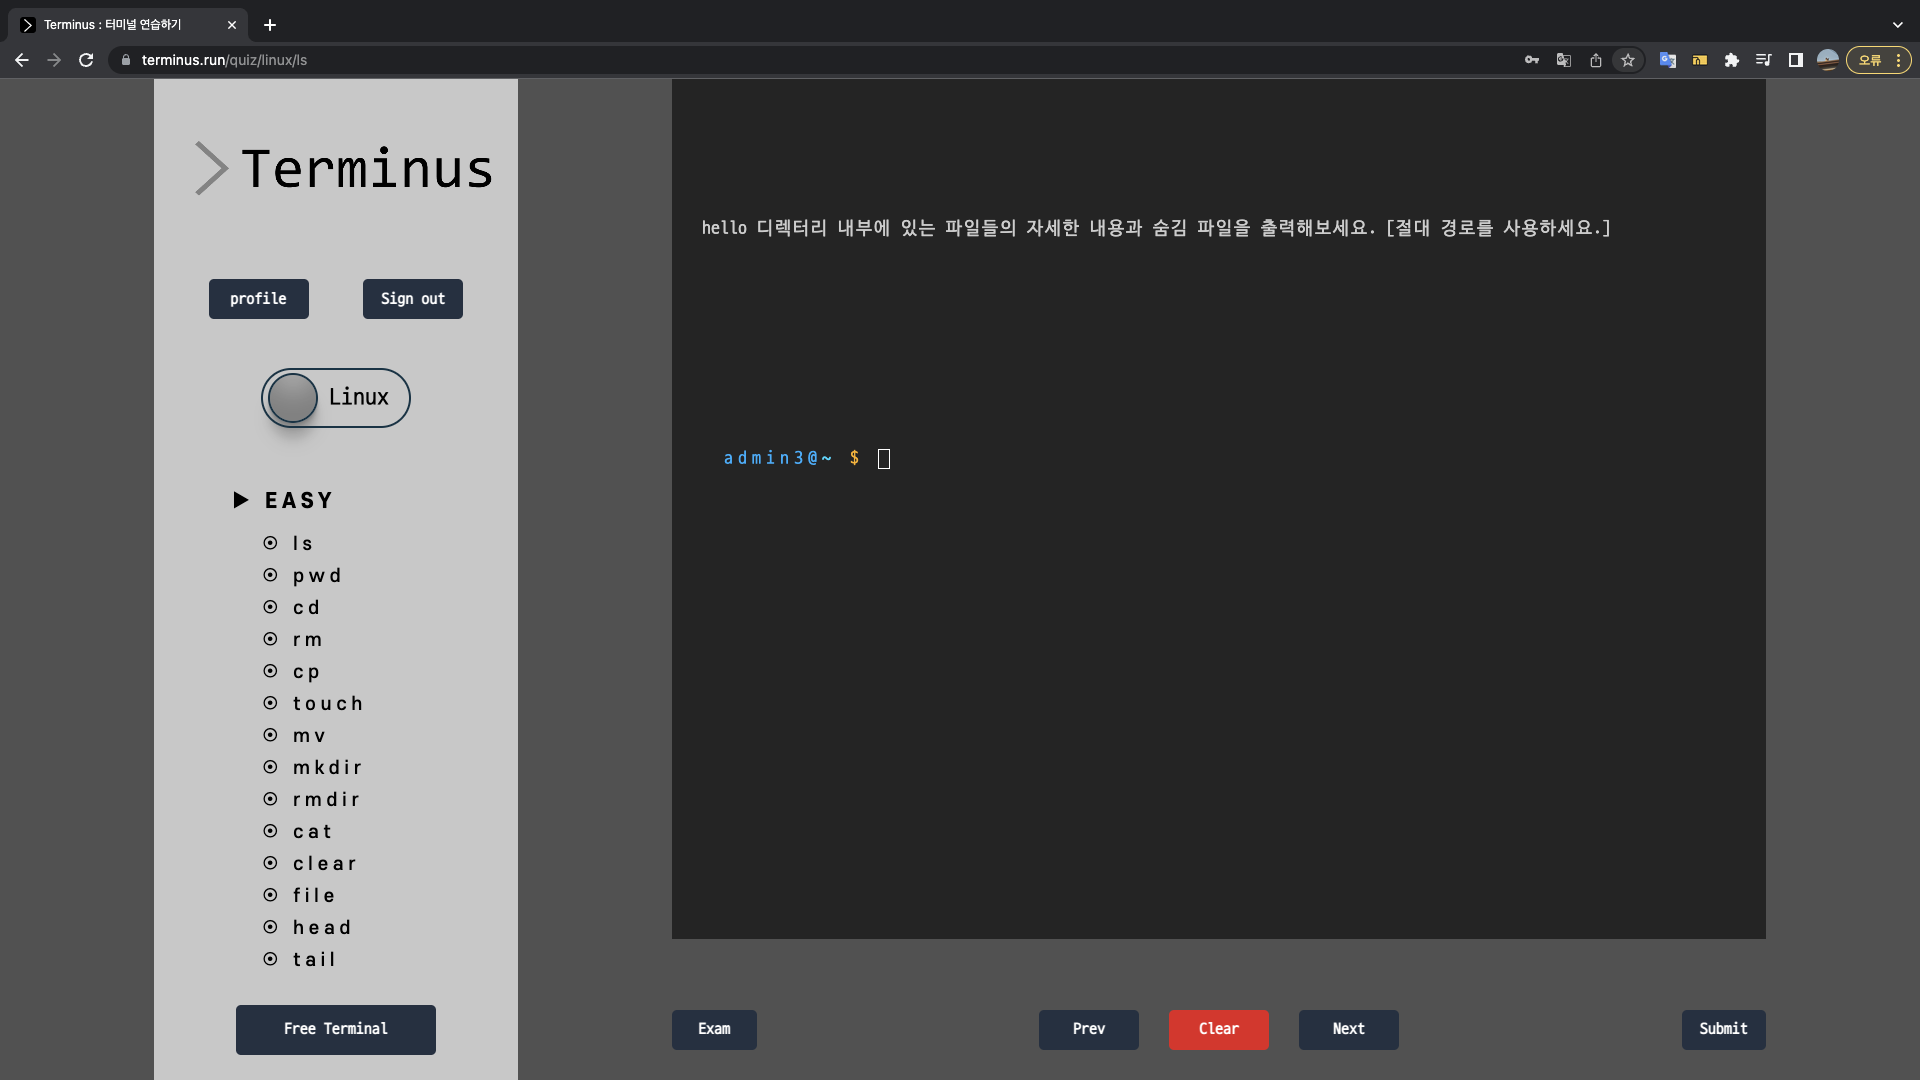Select the mkdir quiz radio item
The width and height of the screenshot is (1920, 1080).
pos(270,767)
